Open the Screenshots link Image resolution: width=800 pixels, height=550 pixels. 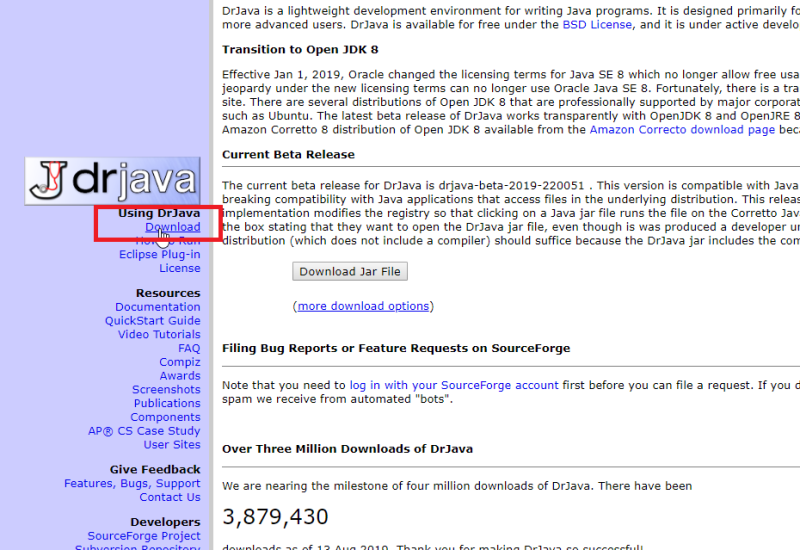pyautogui.click(x=166, y=389)
